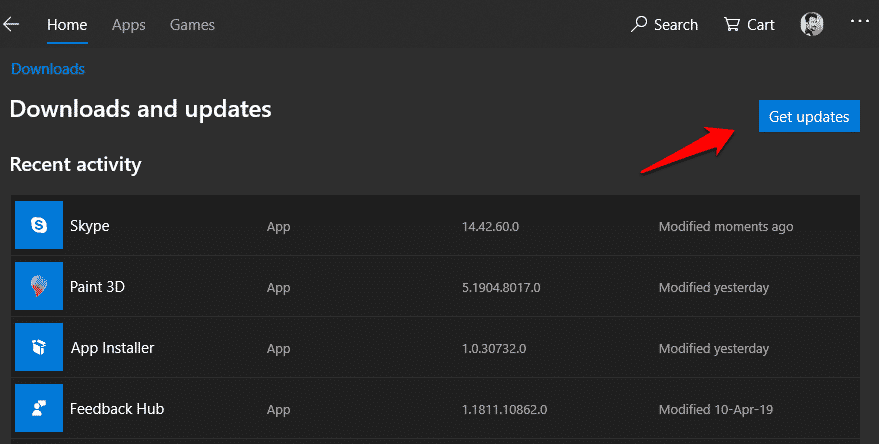
Task: Open the user profile avatar
Action: (x=812, y=25)
